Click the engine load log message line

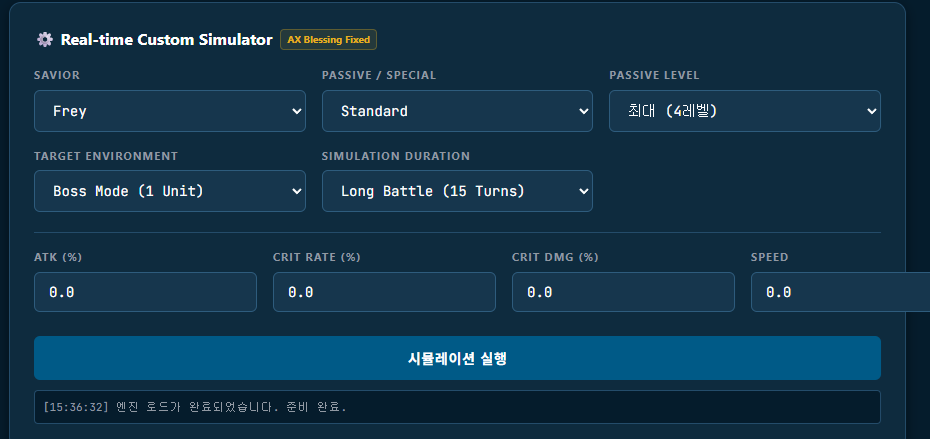201,407
